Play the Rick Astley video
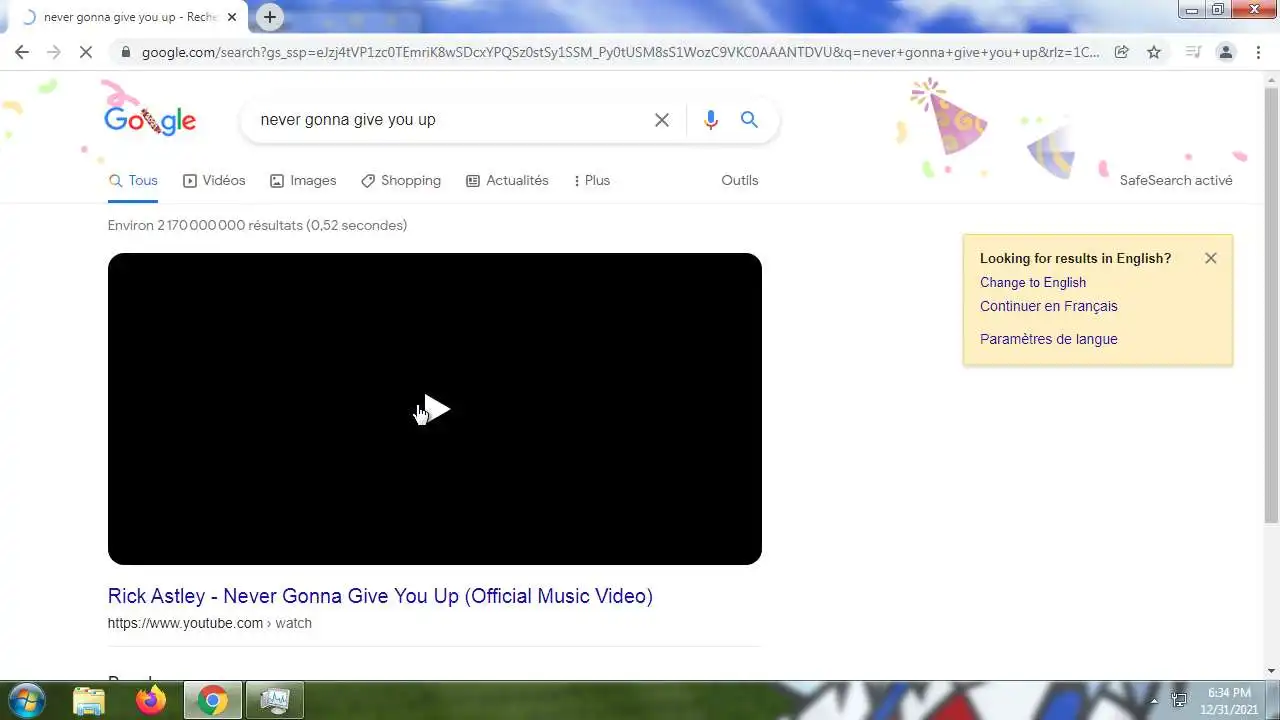Screen dimensions: 1280x720 [435, 409]
